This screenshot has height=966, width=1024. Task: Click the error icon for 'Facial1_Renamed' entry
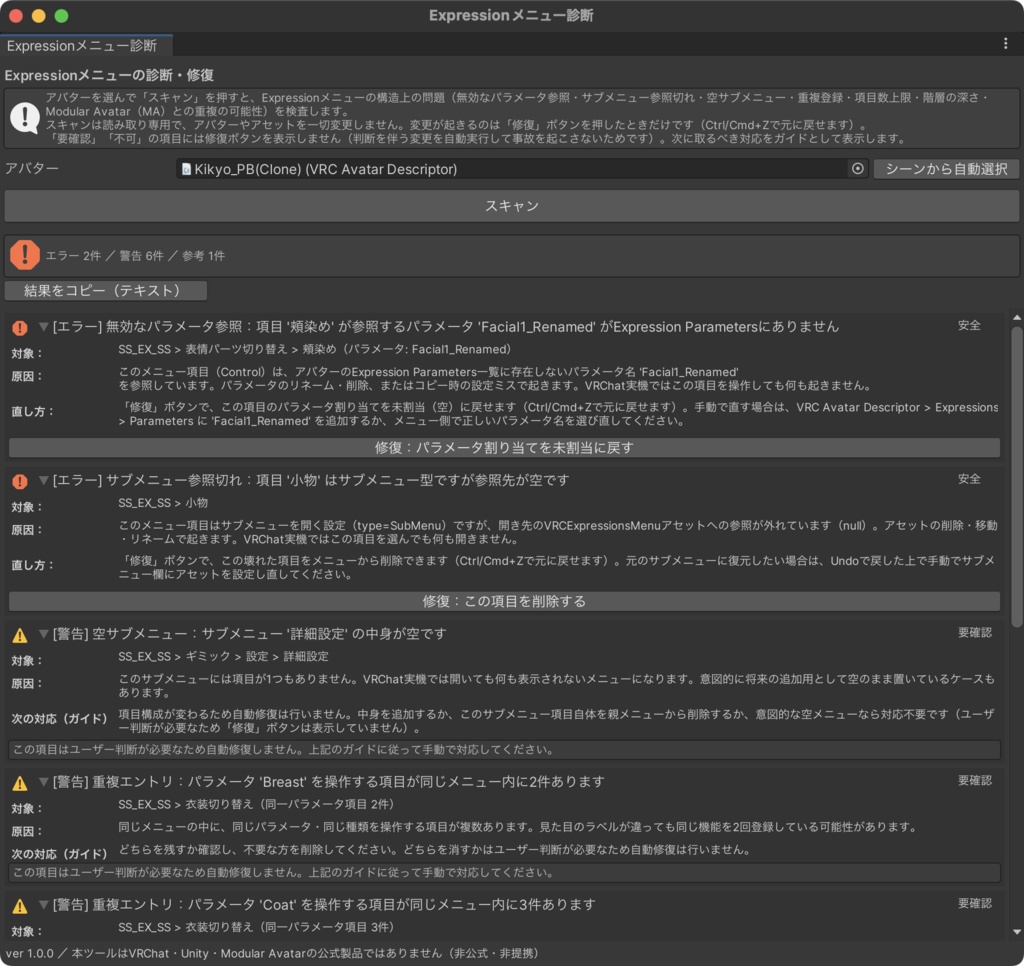click(20, 327)
